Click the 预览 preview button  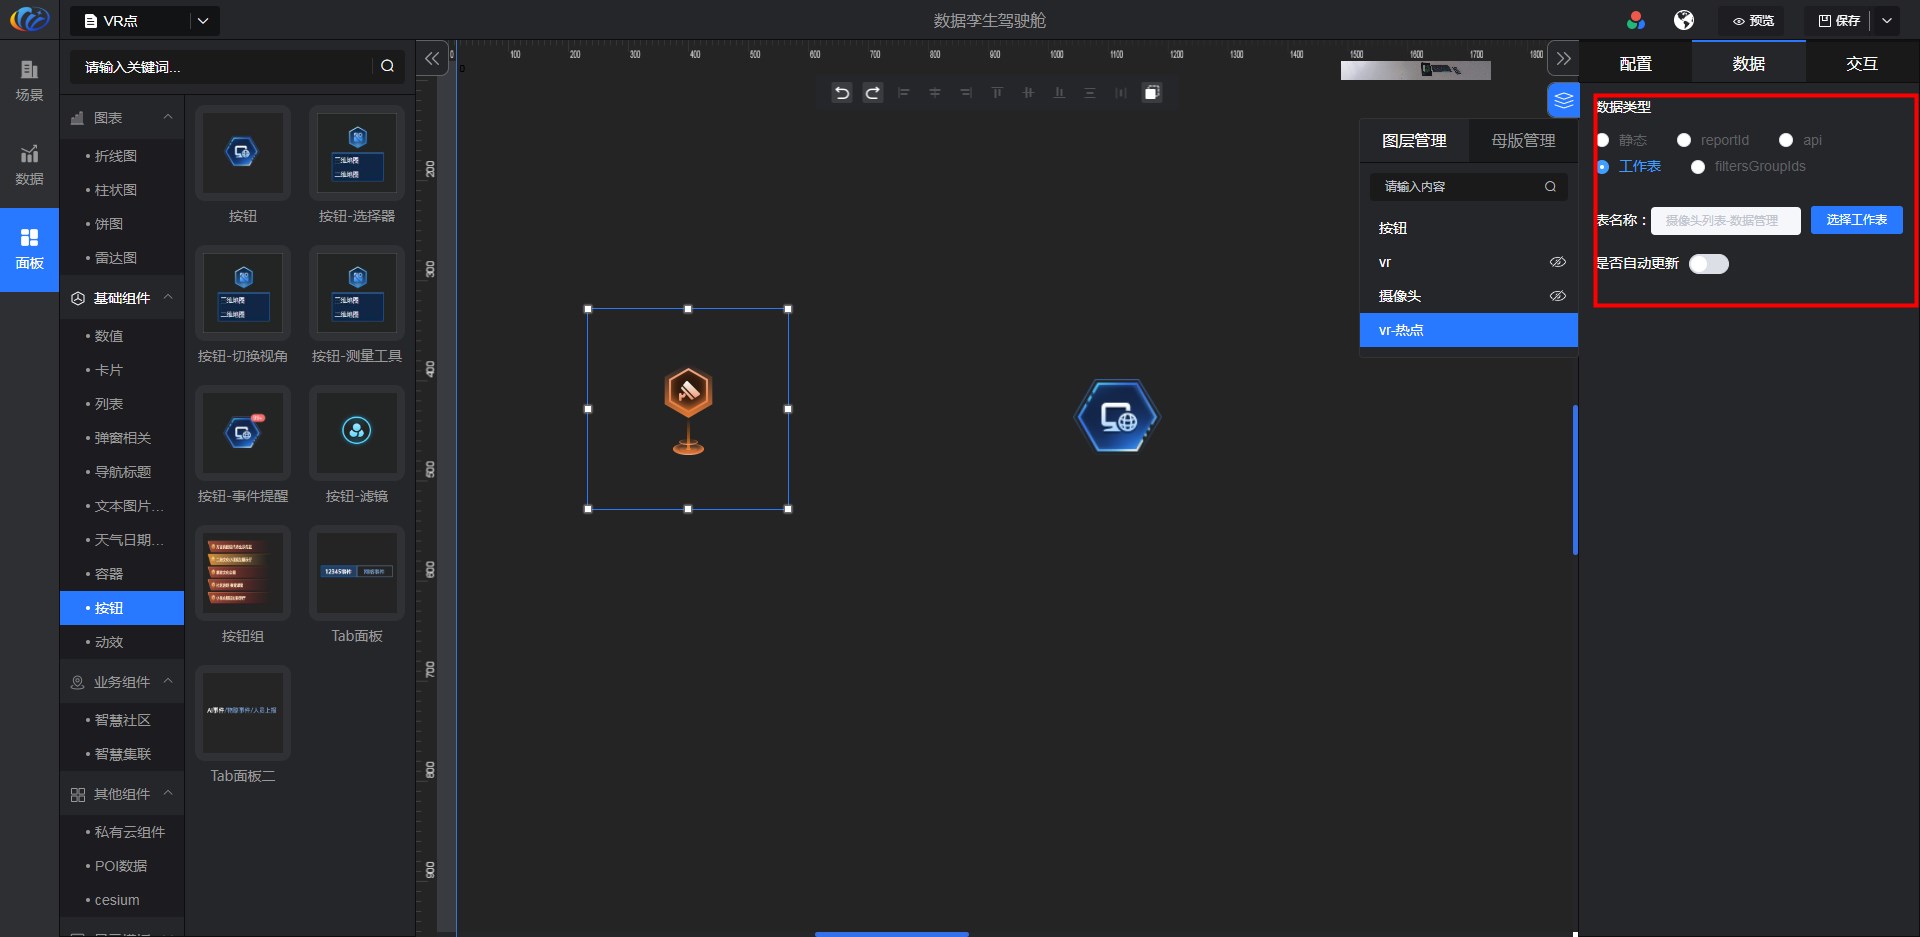tap(1753, 21)
